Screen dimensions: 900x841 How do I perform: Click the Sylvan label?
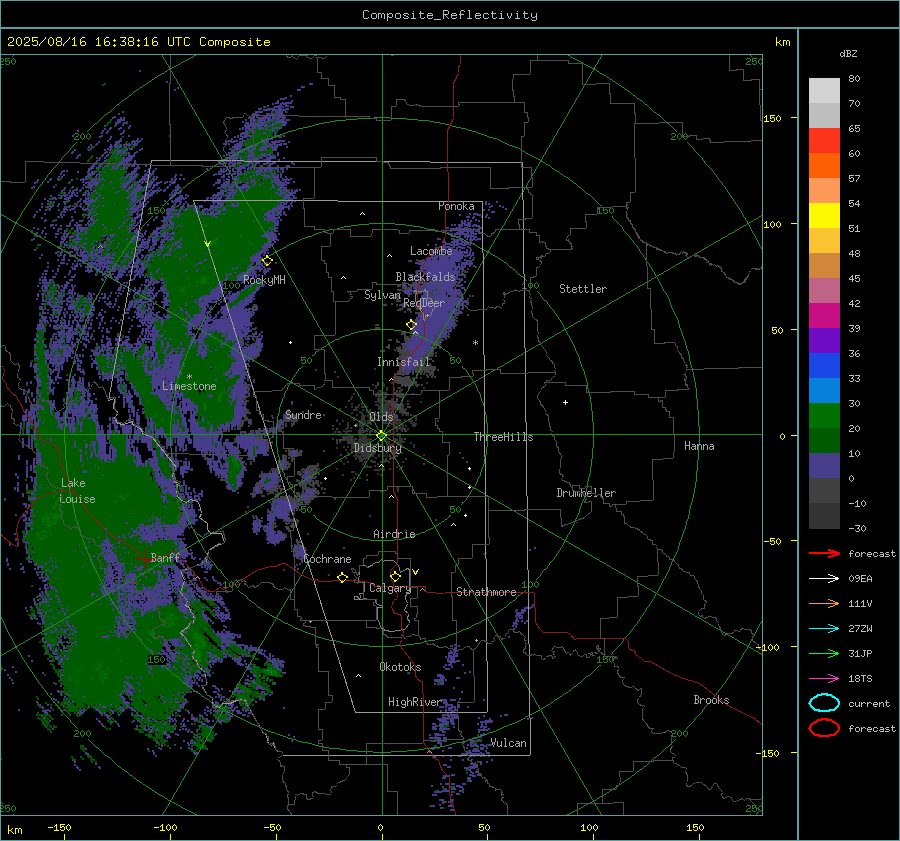pyautogui.click(x=382, y=295)
